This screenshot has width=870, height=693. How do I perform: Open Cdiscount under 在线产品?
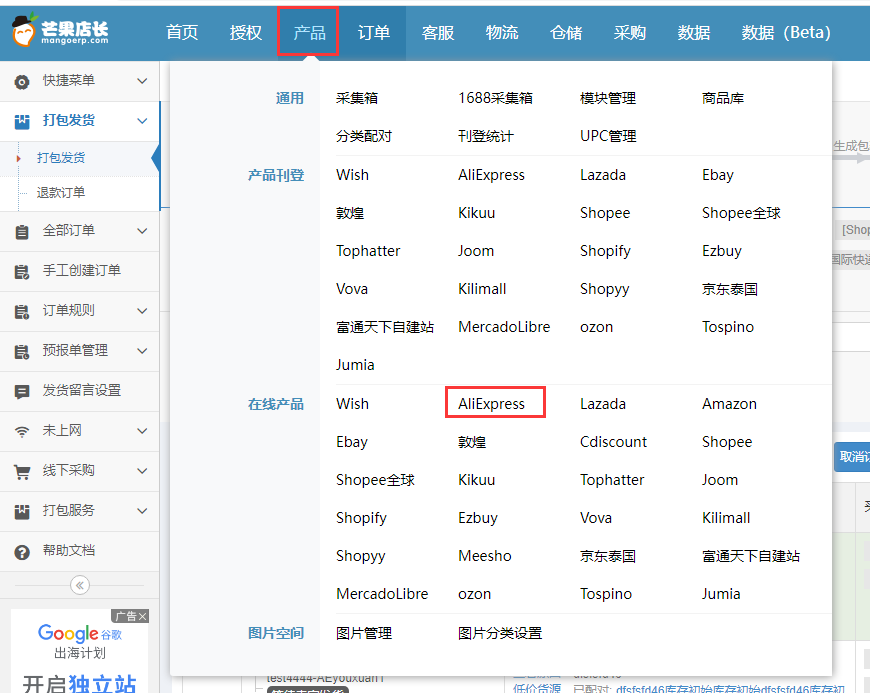614,442
